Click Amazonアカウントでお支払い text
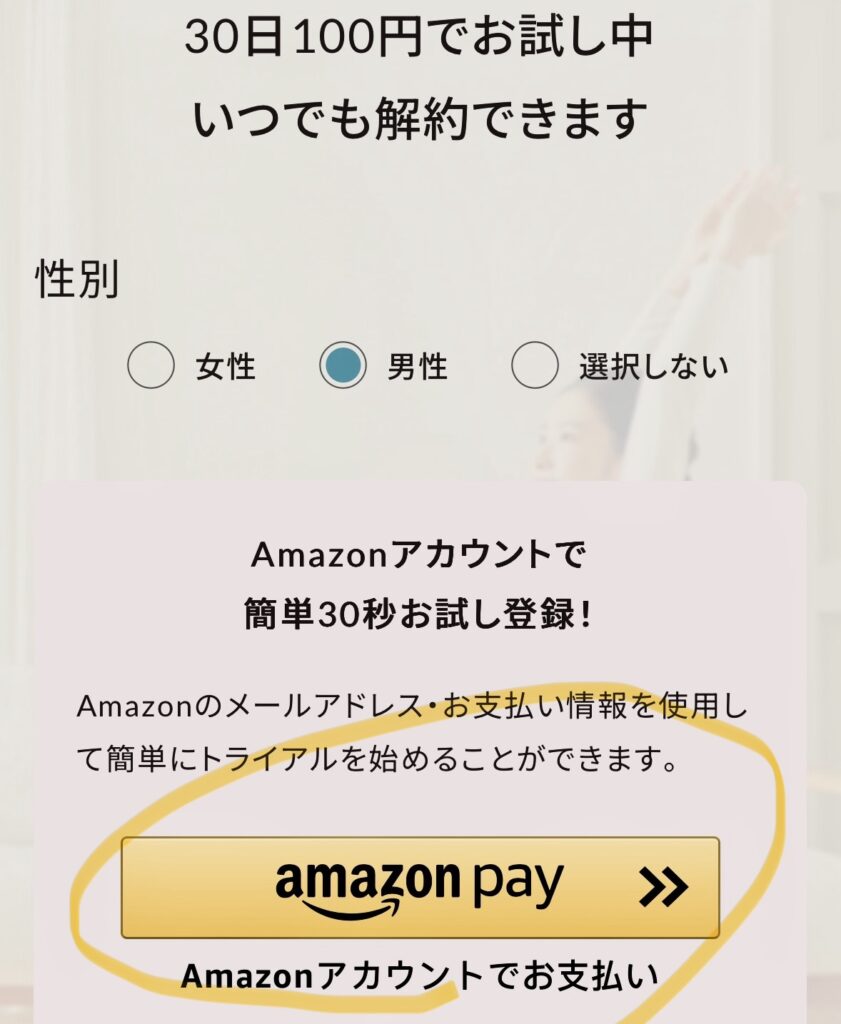The image size is (841, 1024). pyautogui.click(x=420, y=976)
